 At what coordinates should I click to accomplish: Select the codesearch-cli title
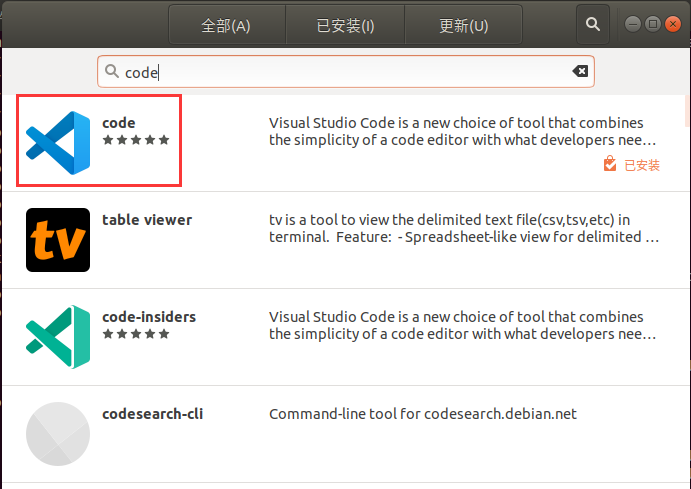[152, 414]
